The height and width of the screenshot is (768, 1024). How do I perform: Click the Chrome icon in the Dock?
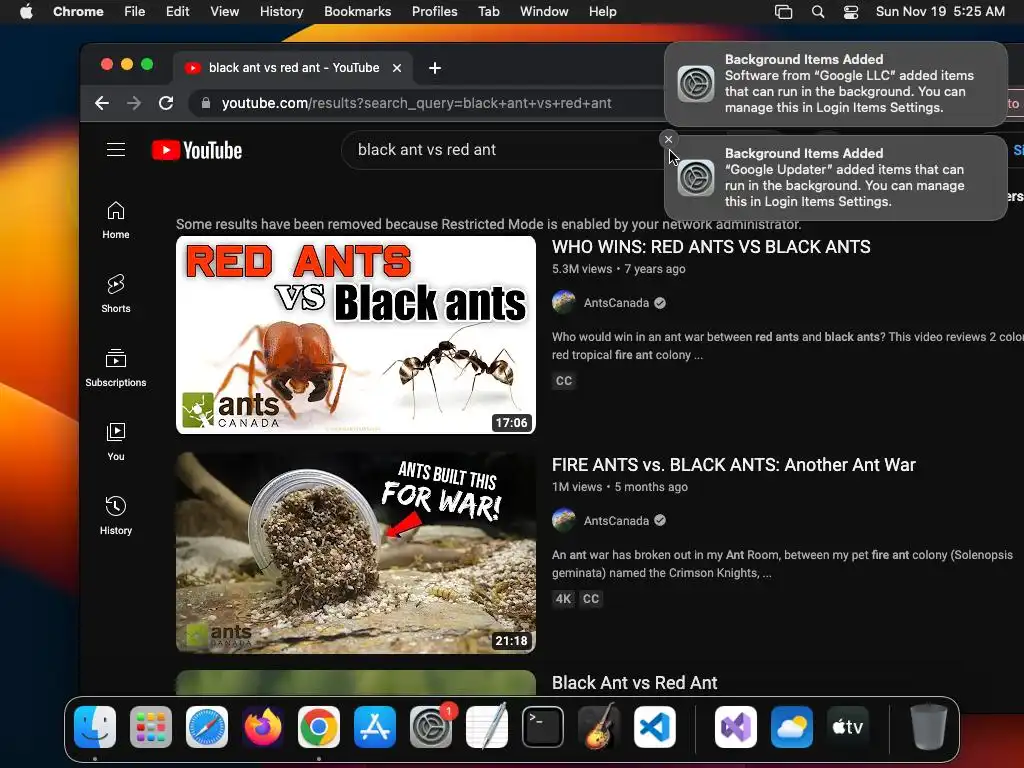[x=319, y=727]
